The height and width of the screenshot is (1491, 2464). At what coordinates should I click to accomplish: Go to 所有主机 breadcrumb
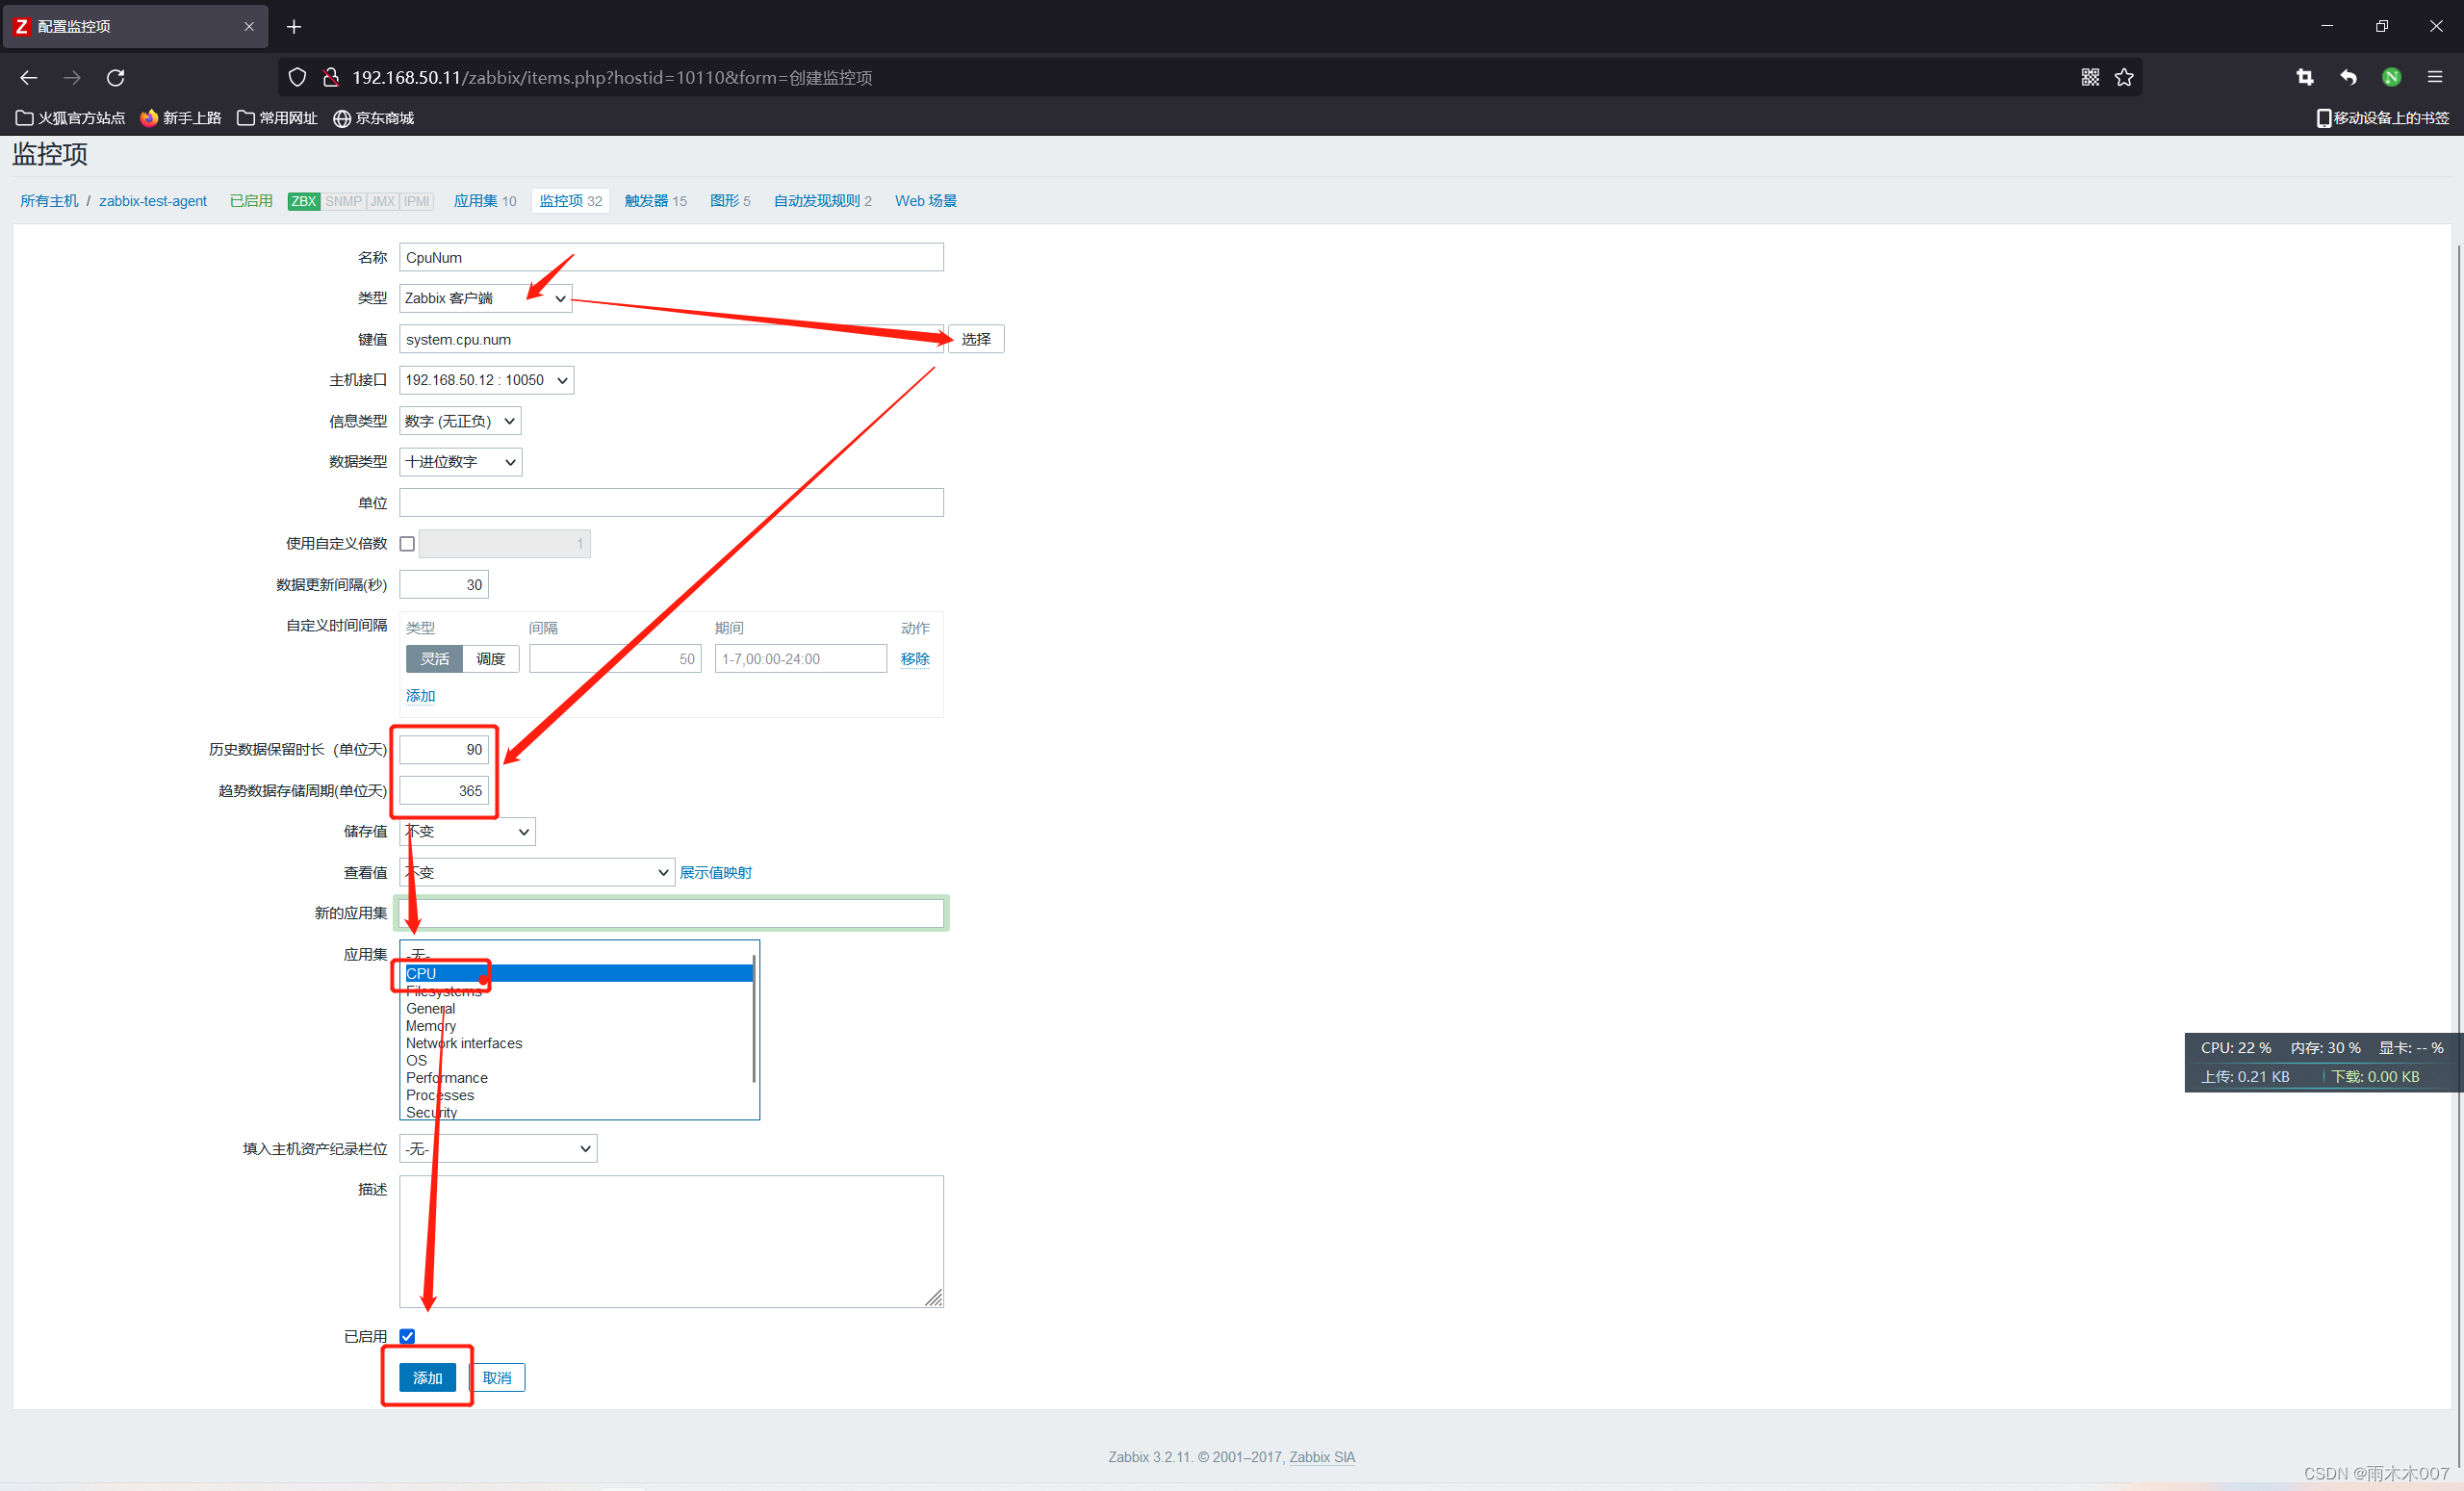click(x=49, y=201)
